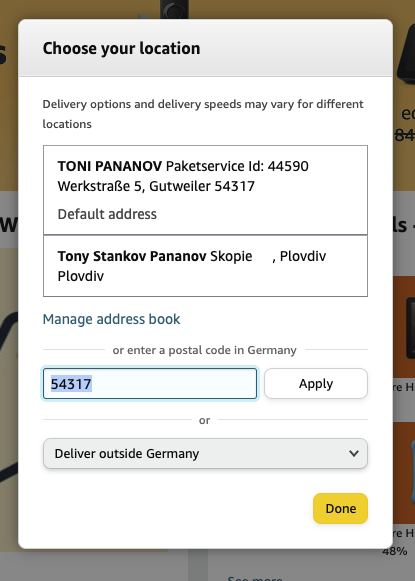Apply the entered postal code
Image resolution: width=415 pixels, height=581 pixels.
click(316, 384)
